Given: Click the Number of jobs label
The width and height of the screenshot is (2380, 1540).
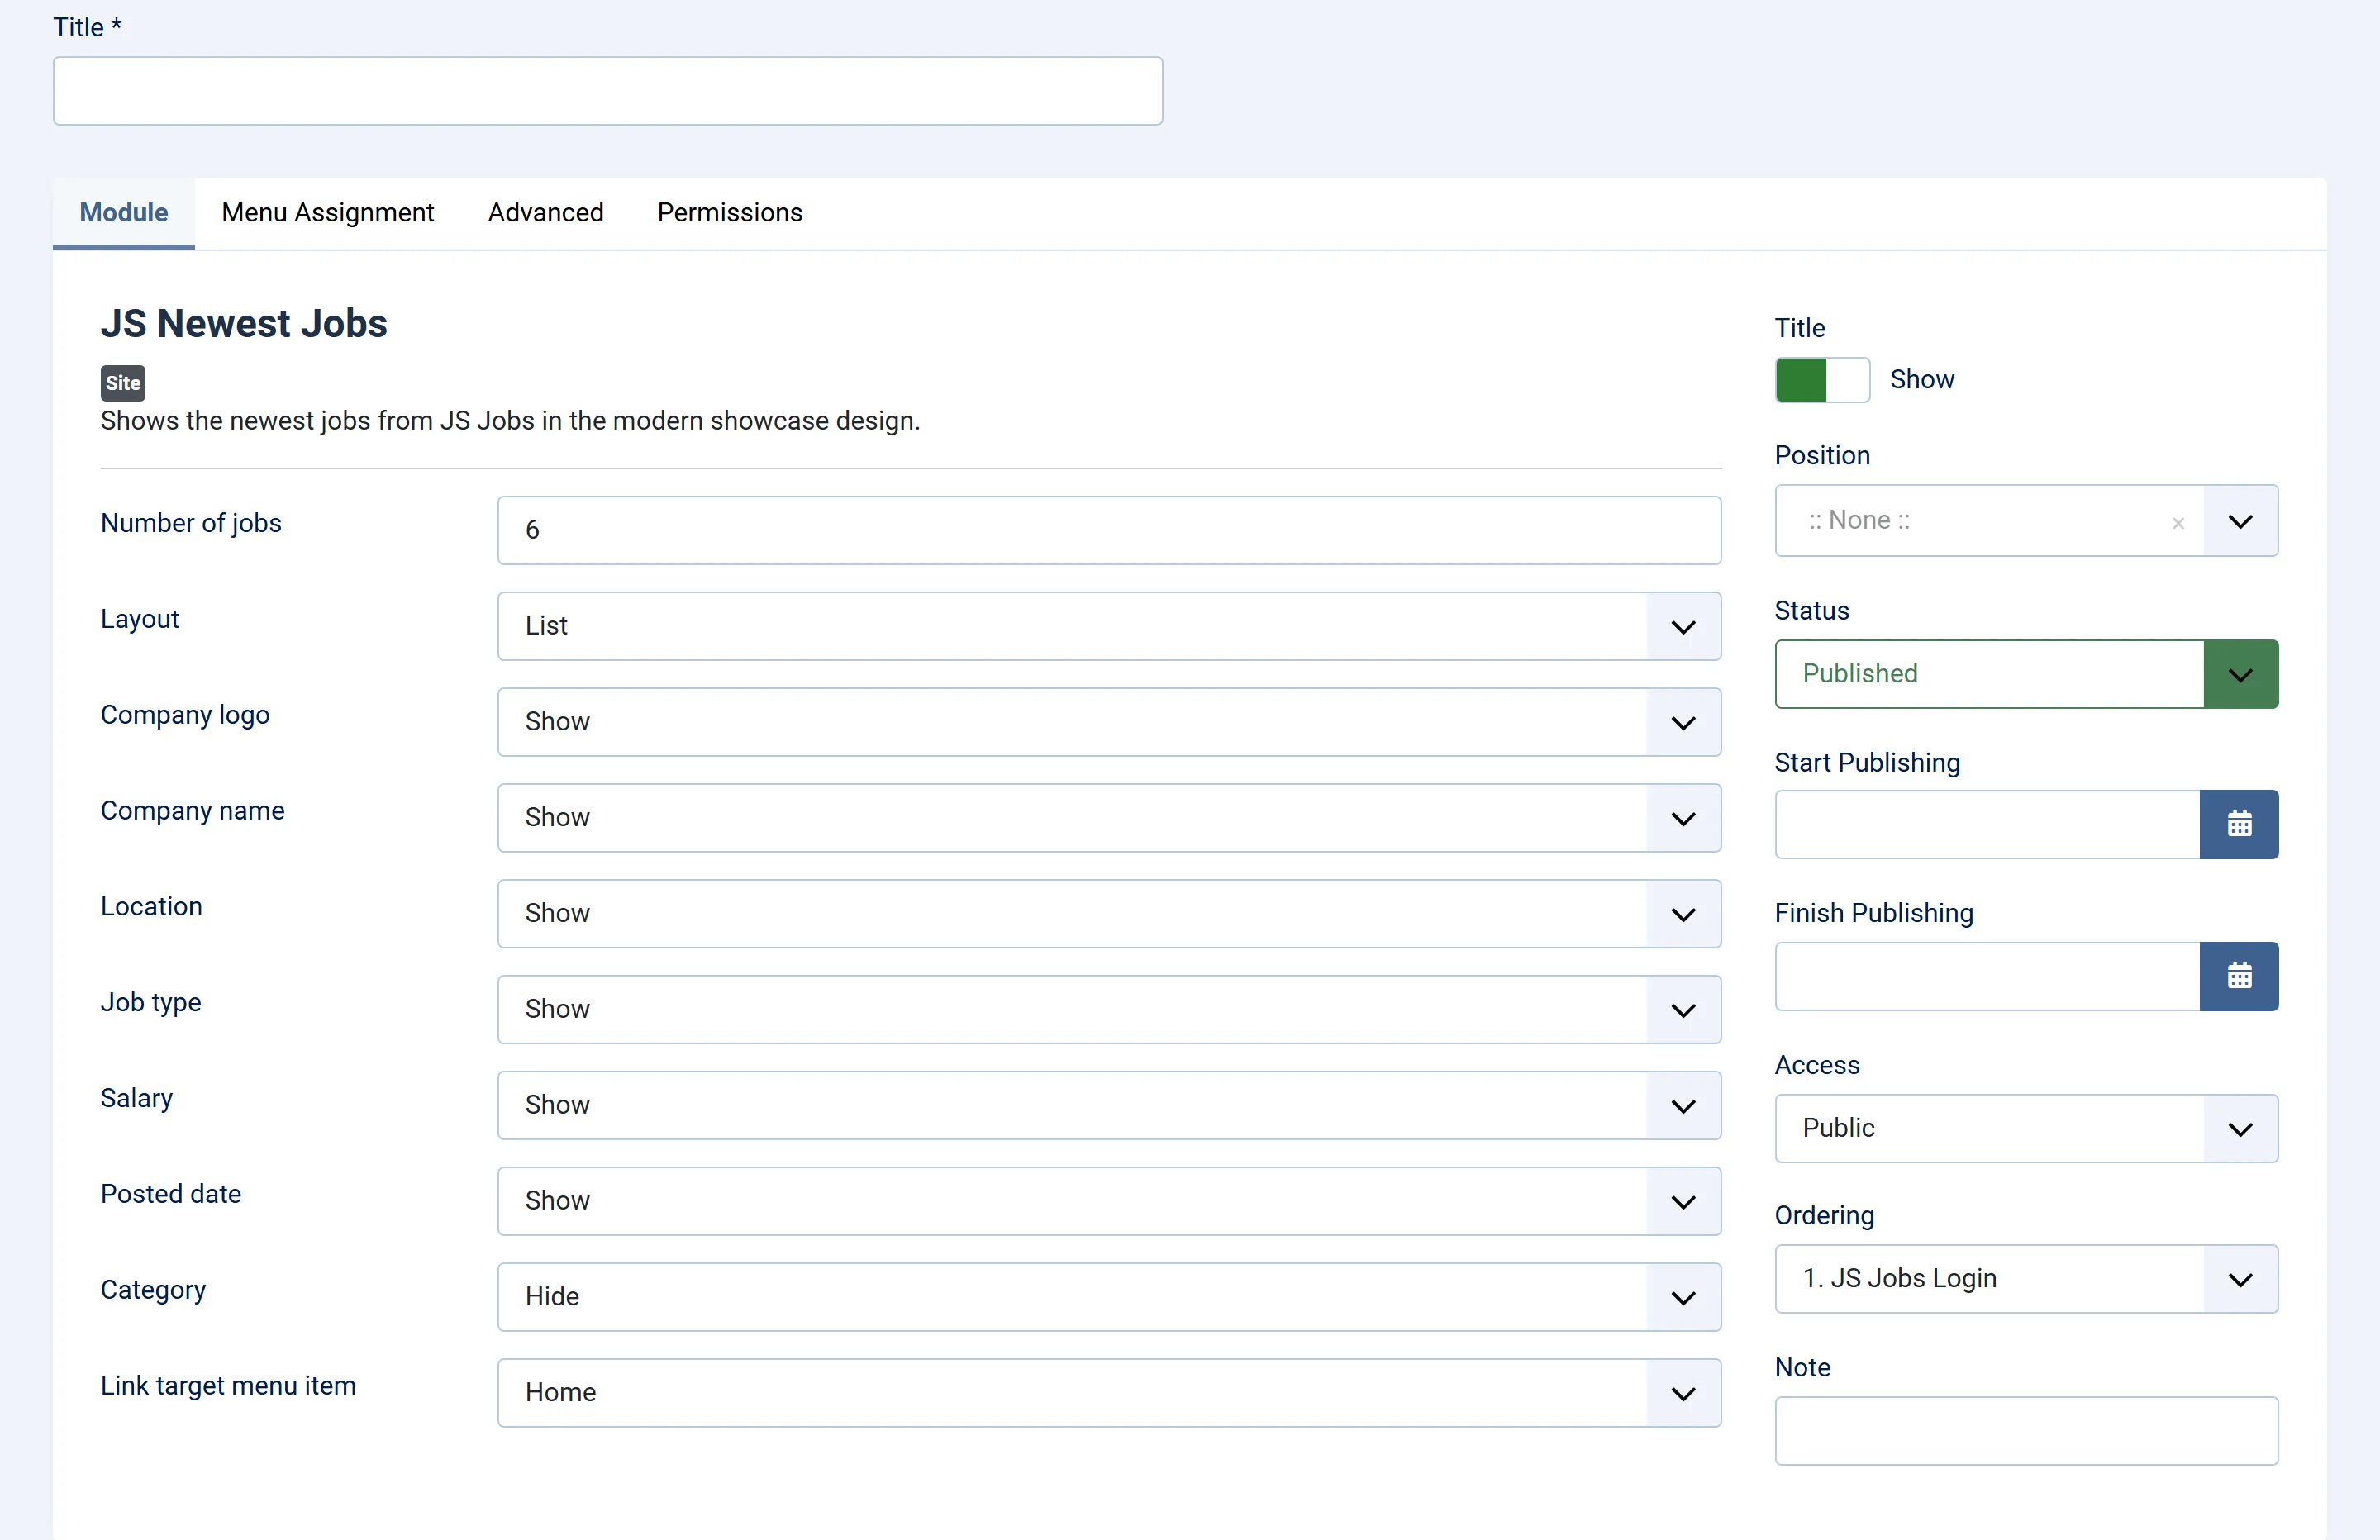Looking at the screenshot, I should pyautogui.click(x=191, y=524).
